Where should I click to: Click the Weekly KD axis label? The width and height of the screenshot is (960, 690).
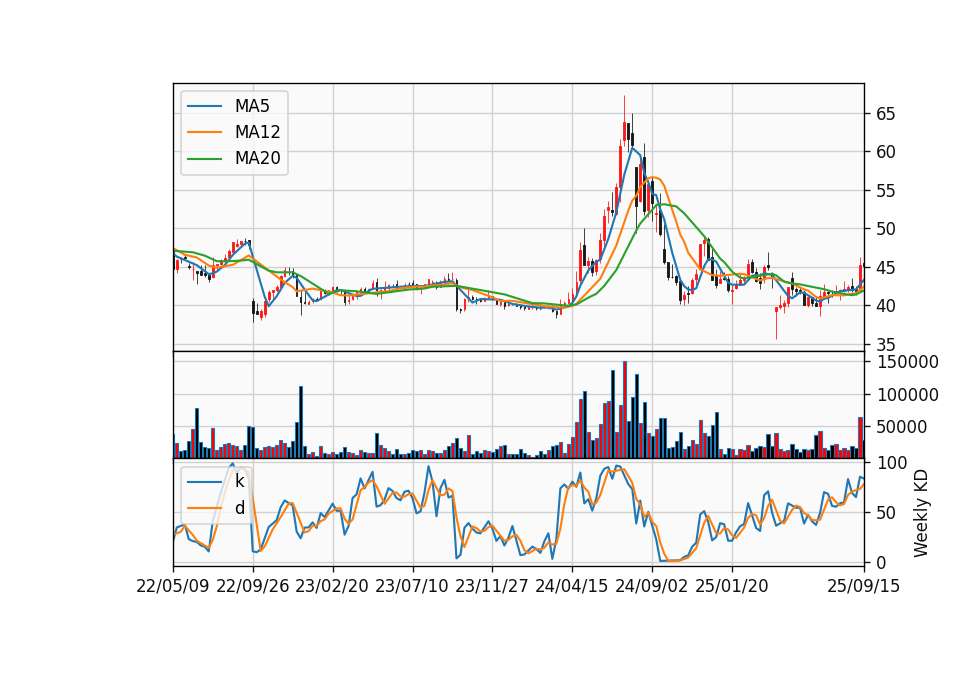[921, 513]
